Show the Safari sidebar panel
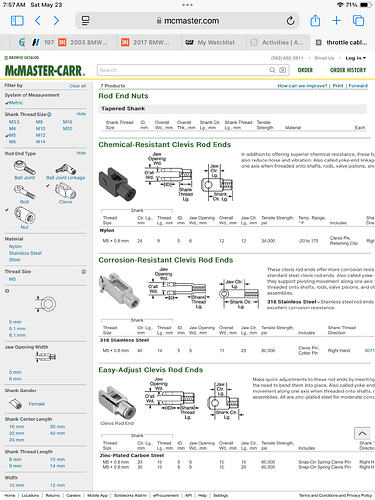The width and height of the screenshot is (375, 500). 17,21
